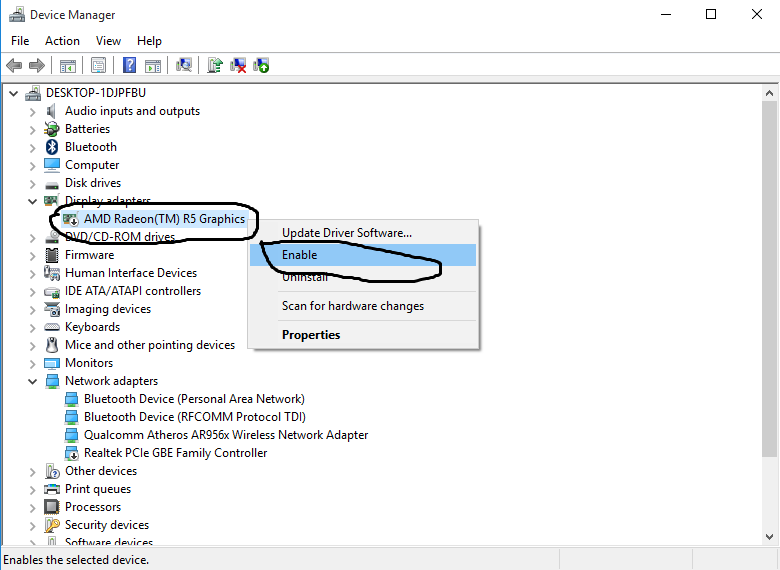The image size is (780, 570).
Task: Click the Forward arrow toolbar icon
Action: pyautogui.click(x=37, y=65)
